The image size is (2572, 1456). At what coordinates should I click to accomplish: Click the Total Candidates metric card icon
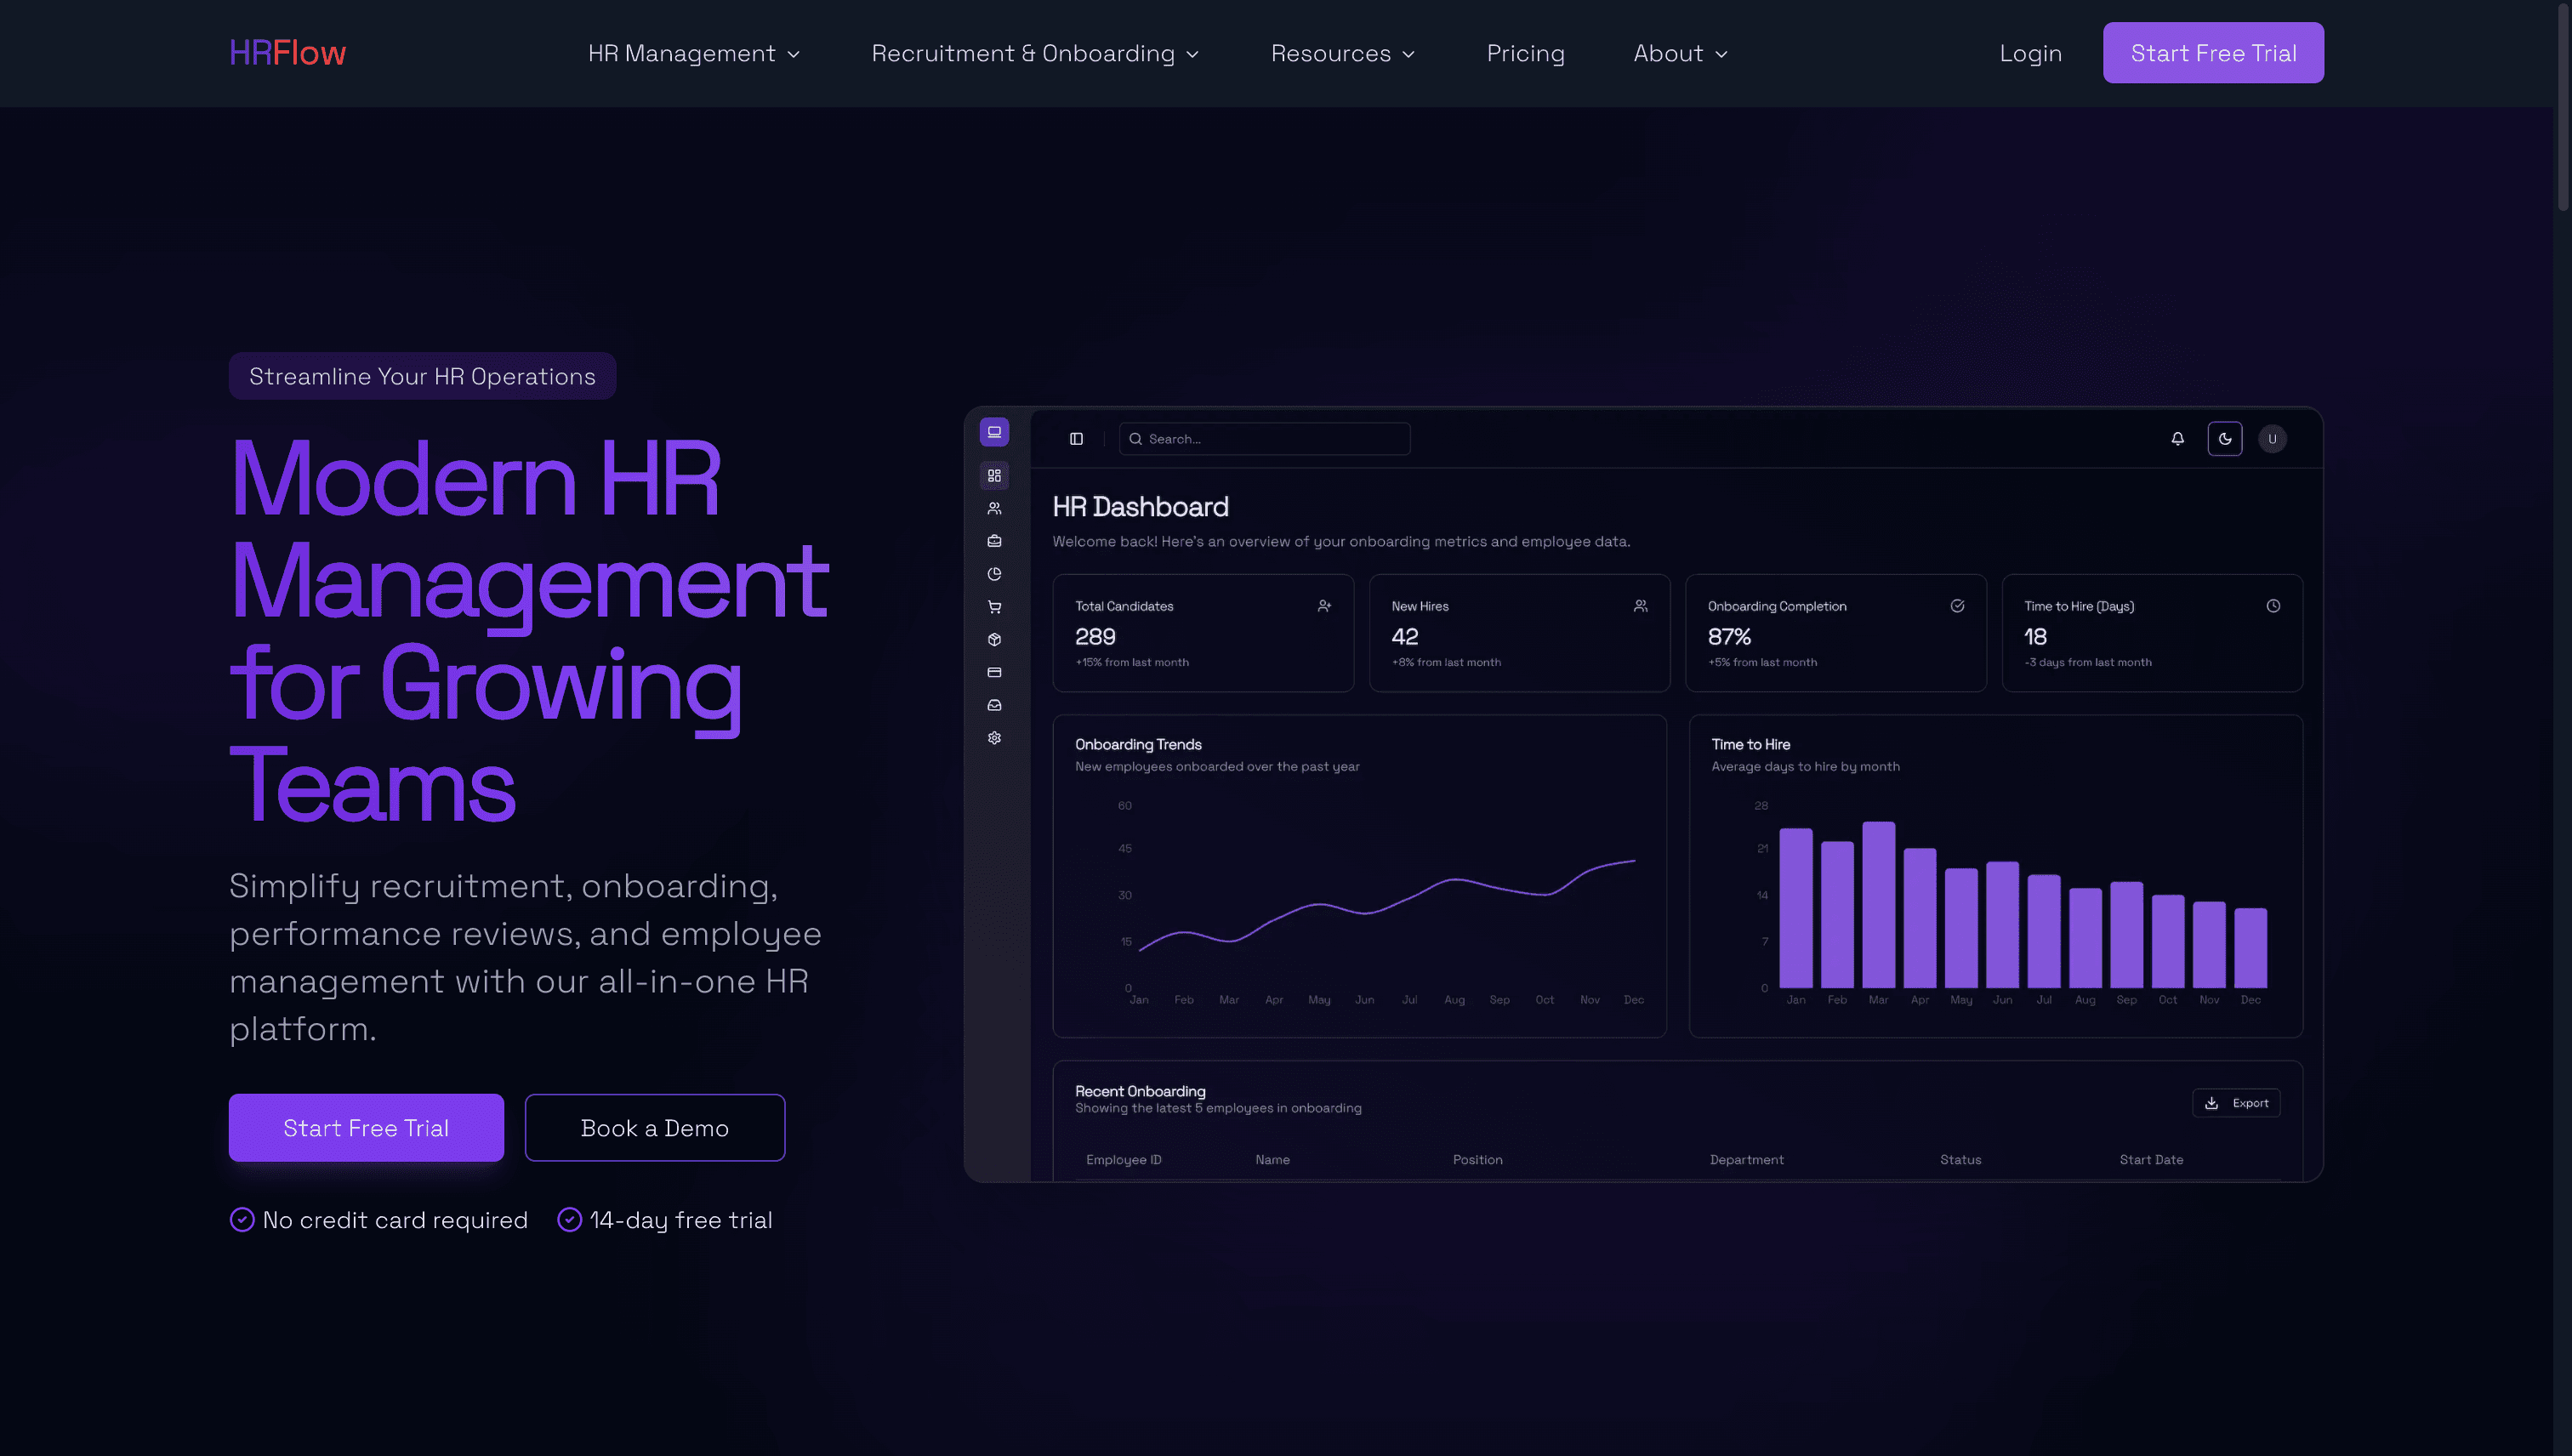click(x=1324, y=605)
